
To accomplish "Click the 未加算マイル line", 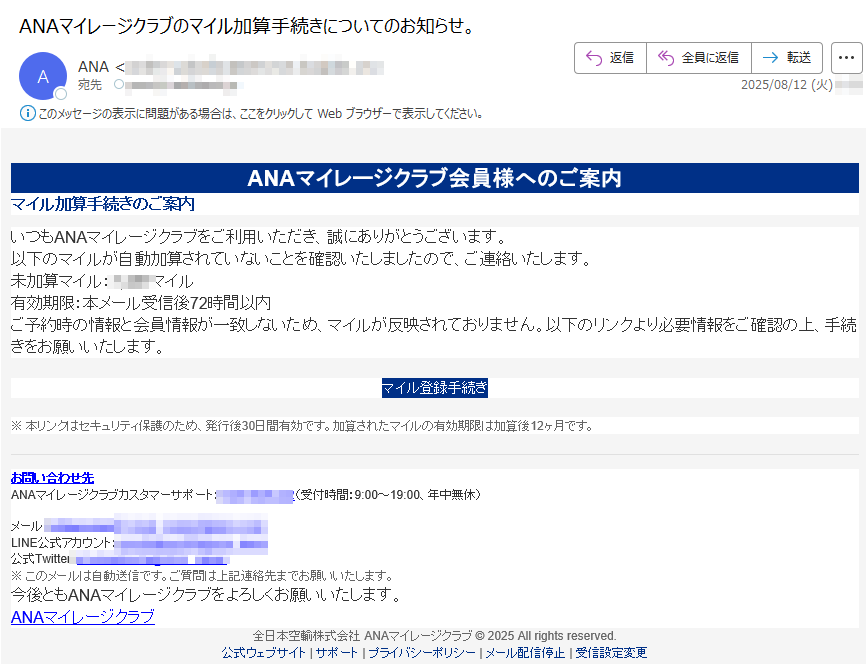I will 102,281.
